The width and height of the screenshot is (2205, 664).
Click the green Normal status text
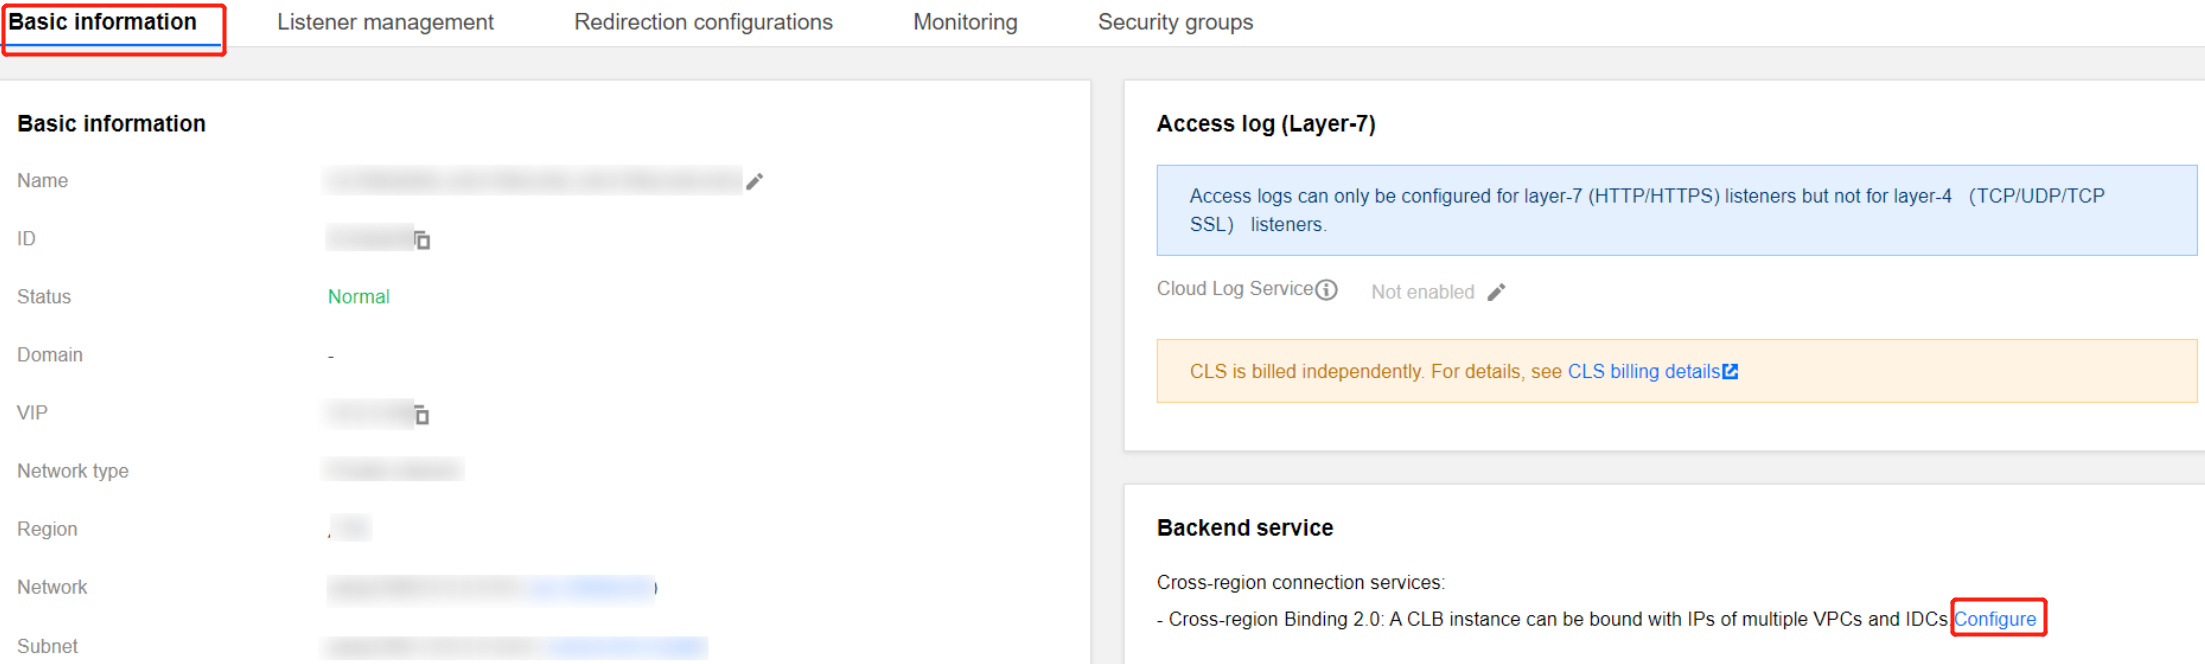pyautogui.click(x=359, y=297)
